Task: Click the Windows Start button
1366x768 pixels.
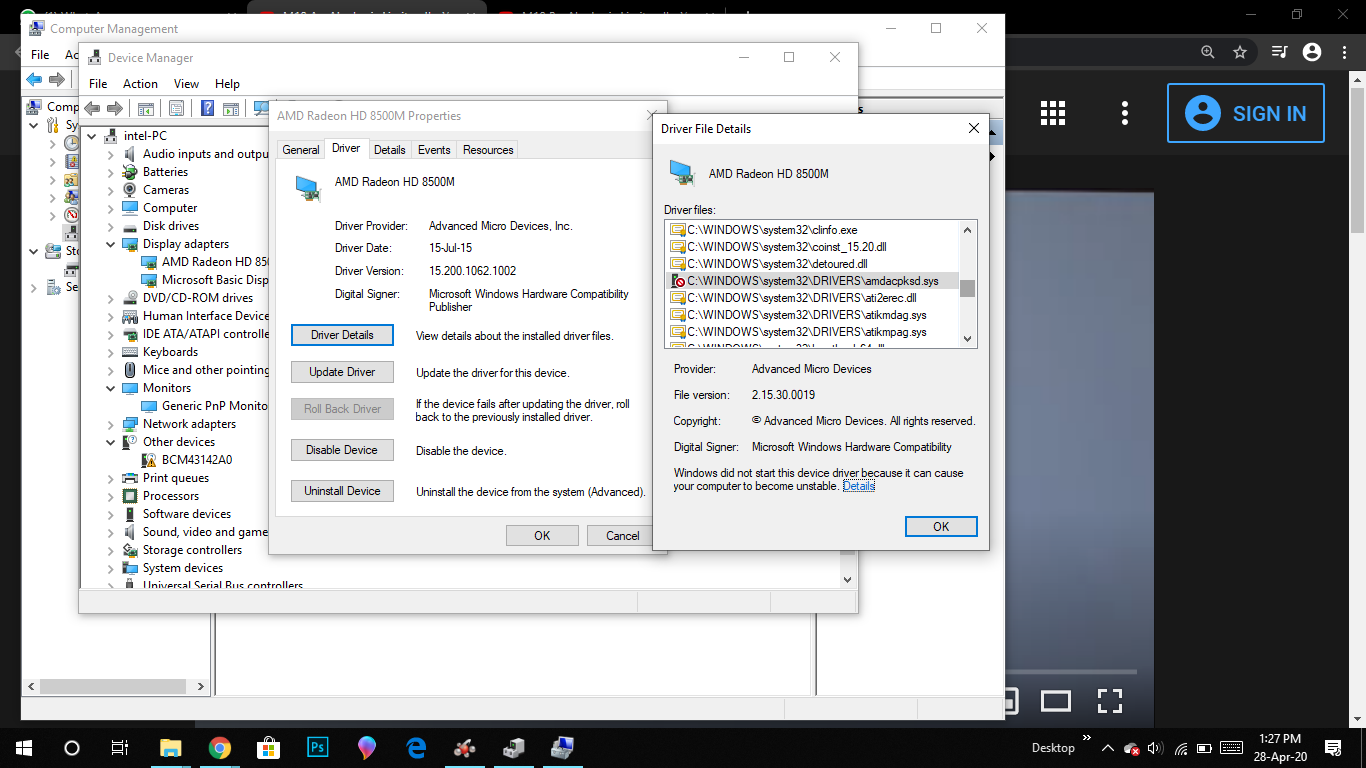Action: [24, 747]
